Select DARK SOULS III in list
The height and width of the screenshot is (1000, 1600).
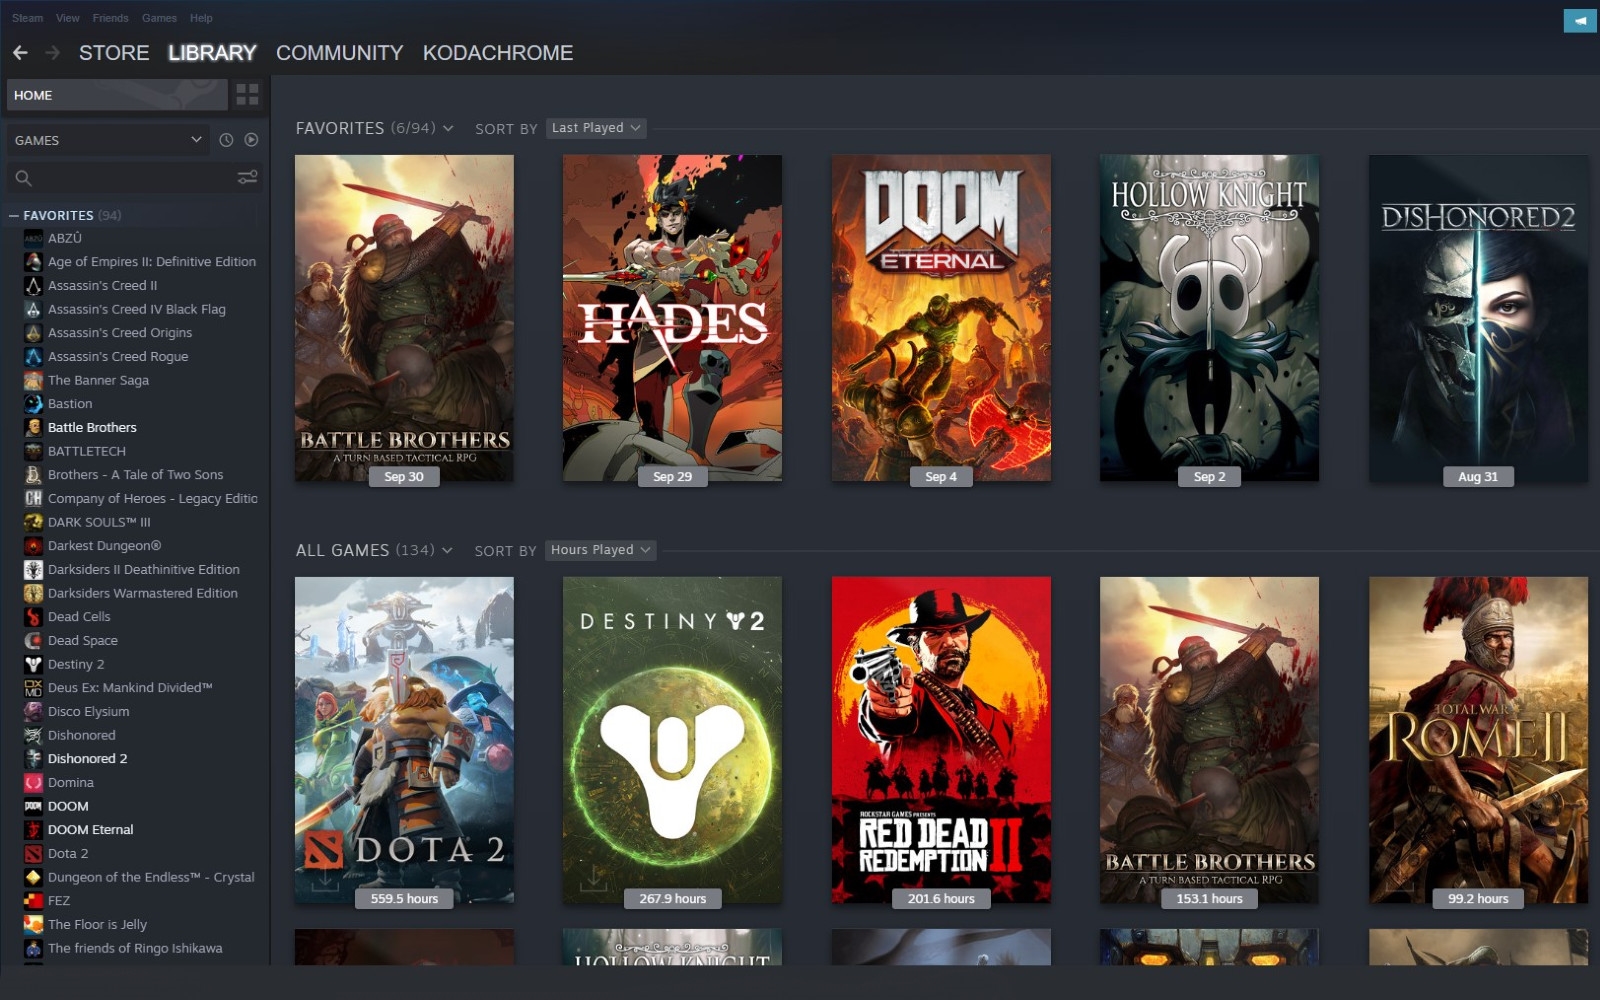coord(99,522)
